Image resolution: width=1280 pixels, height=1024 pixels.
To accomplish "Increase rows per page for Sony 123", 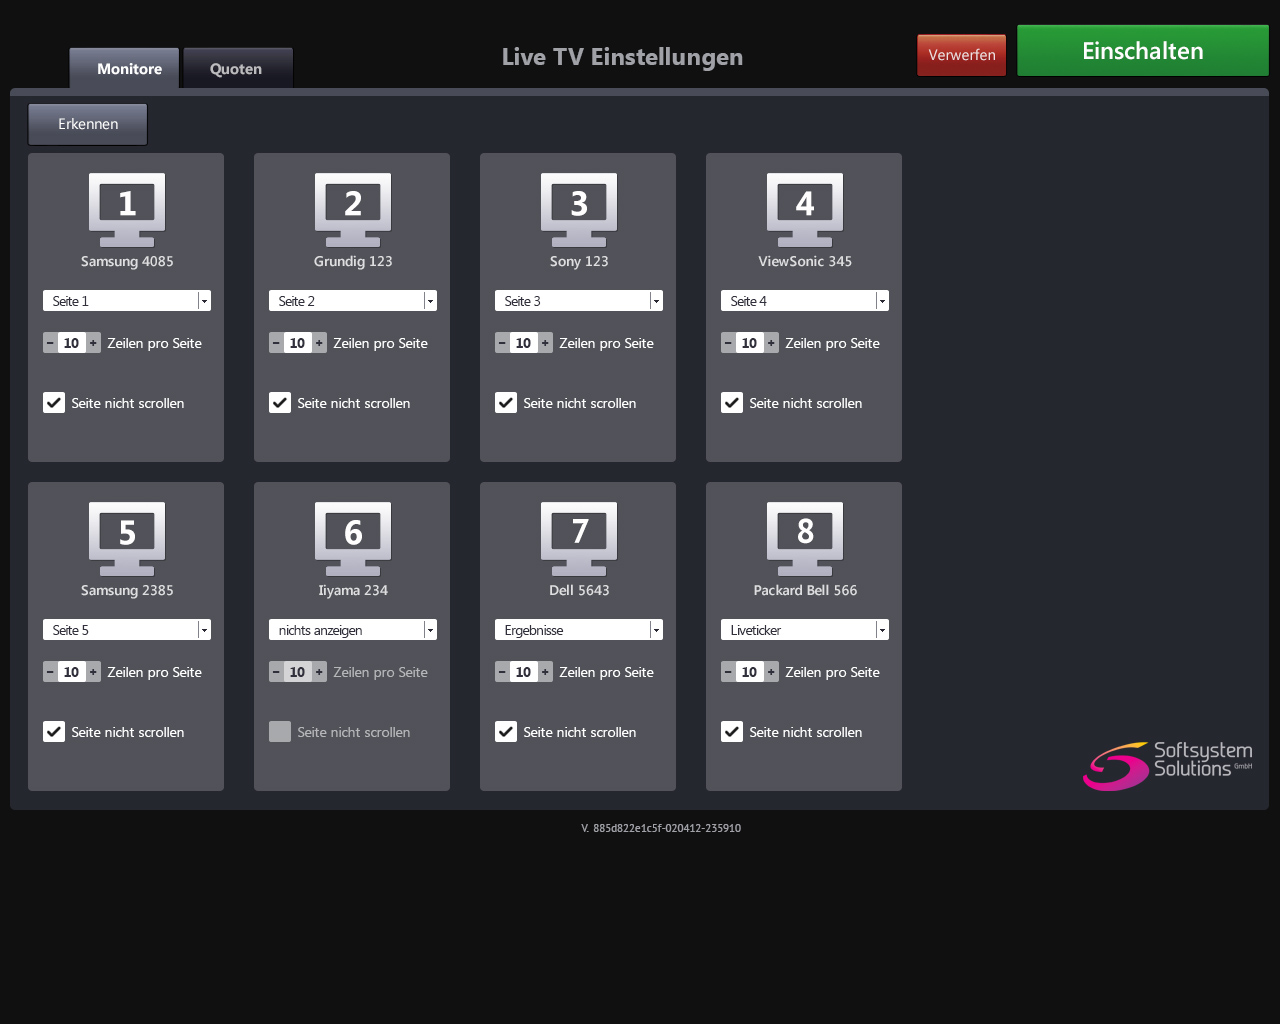I will click(x=546, y=343).
